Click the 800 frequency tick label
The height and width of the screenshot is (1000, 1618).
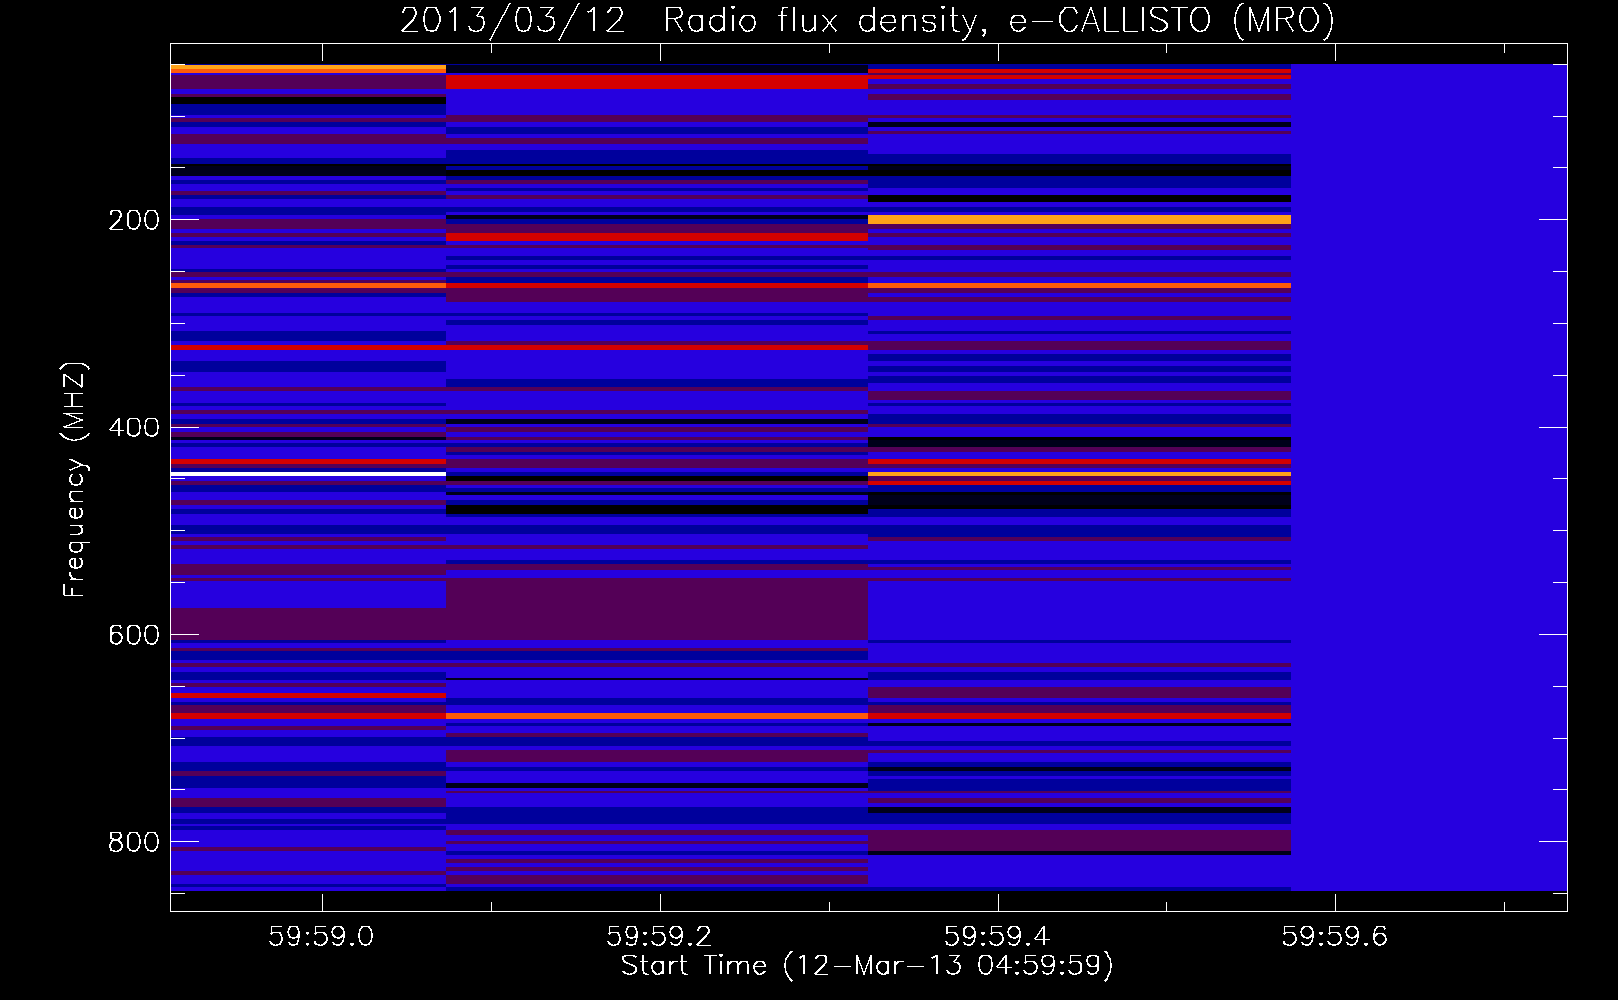tap(134, 843)
